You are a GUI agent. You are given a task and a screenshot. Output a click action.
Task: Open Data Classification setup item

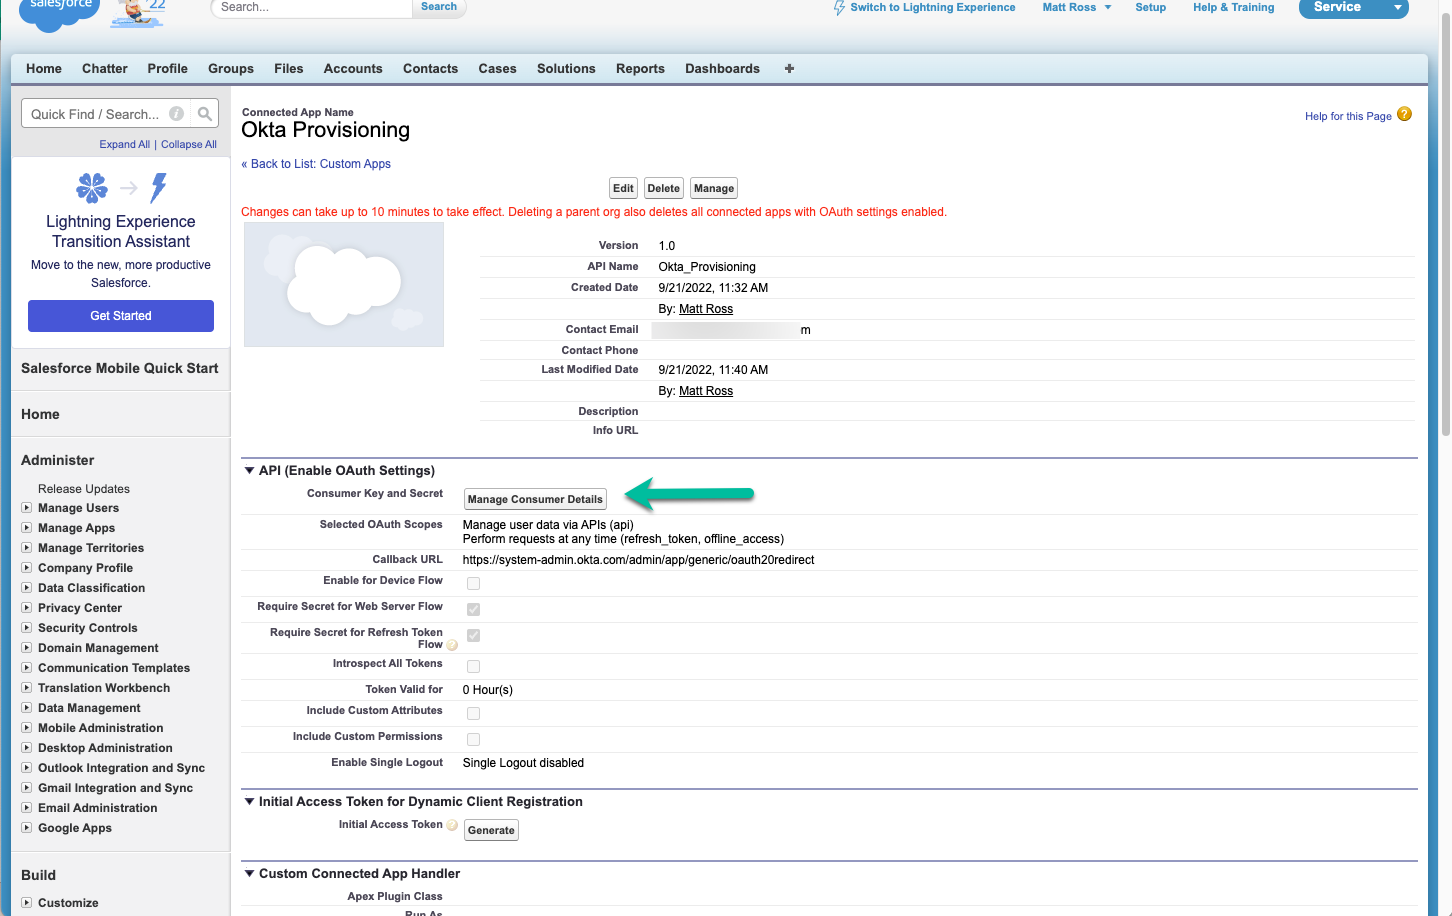[x=91, y=588]
